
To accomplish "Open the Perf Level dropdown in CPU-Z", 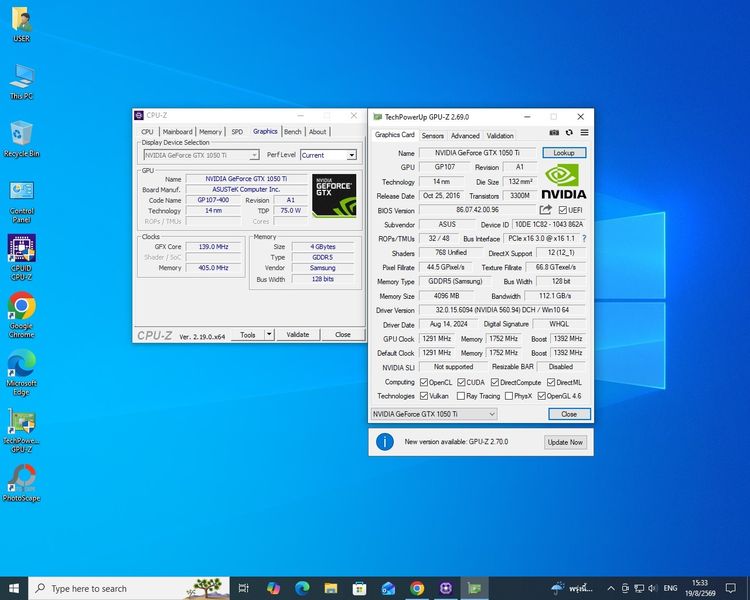I will point(352,155).
